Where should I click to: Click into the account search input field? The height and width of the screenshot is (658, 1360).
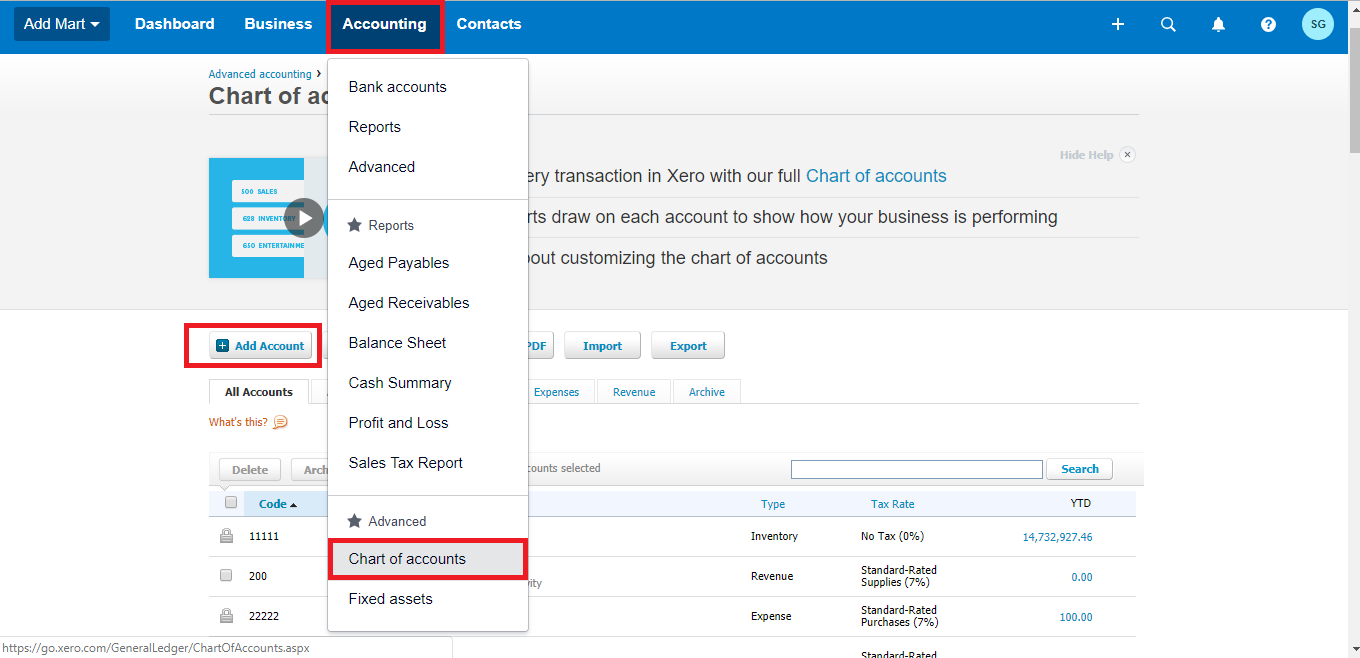(x=917, y=469)
